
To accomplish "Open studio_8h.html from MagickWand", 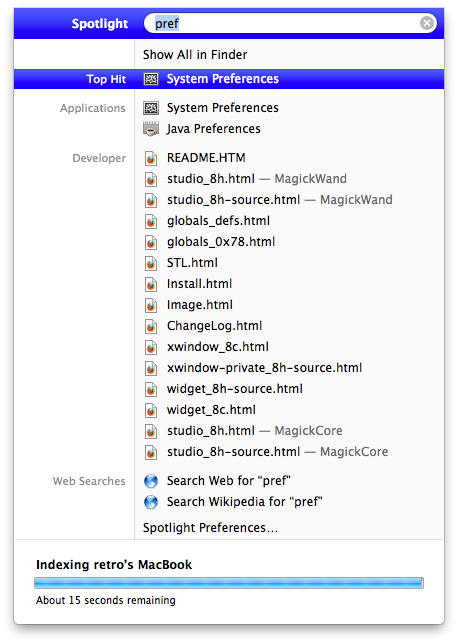I will click(x=257, y=179).
